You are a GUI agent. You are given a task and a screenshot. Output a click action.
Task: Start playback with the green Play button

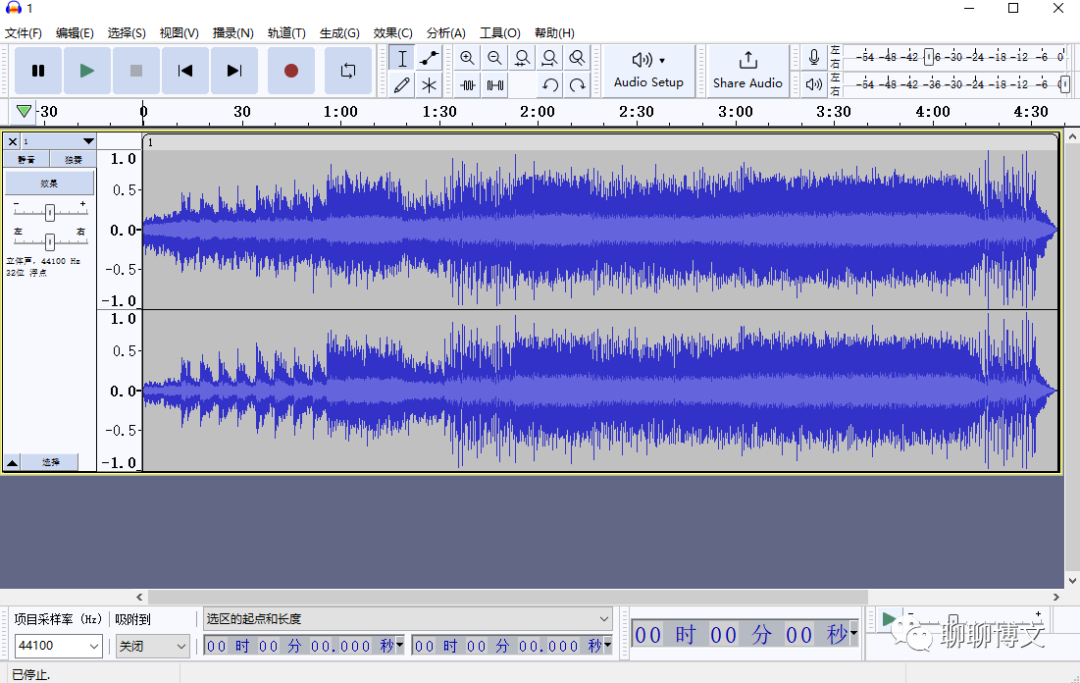click(x=87, y=70)
